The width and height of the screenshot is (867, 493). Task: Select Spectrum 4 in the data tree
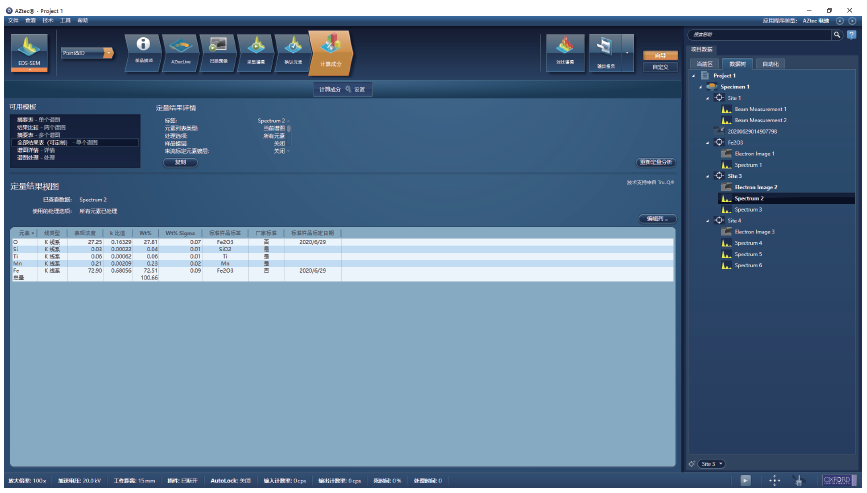(748, 243)
